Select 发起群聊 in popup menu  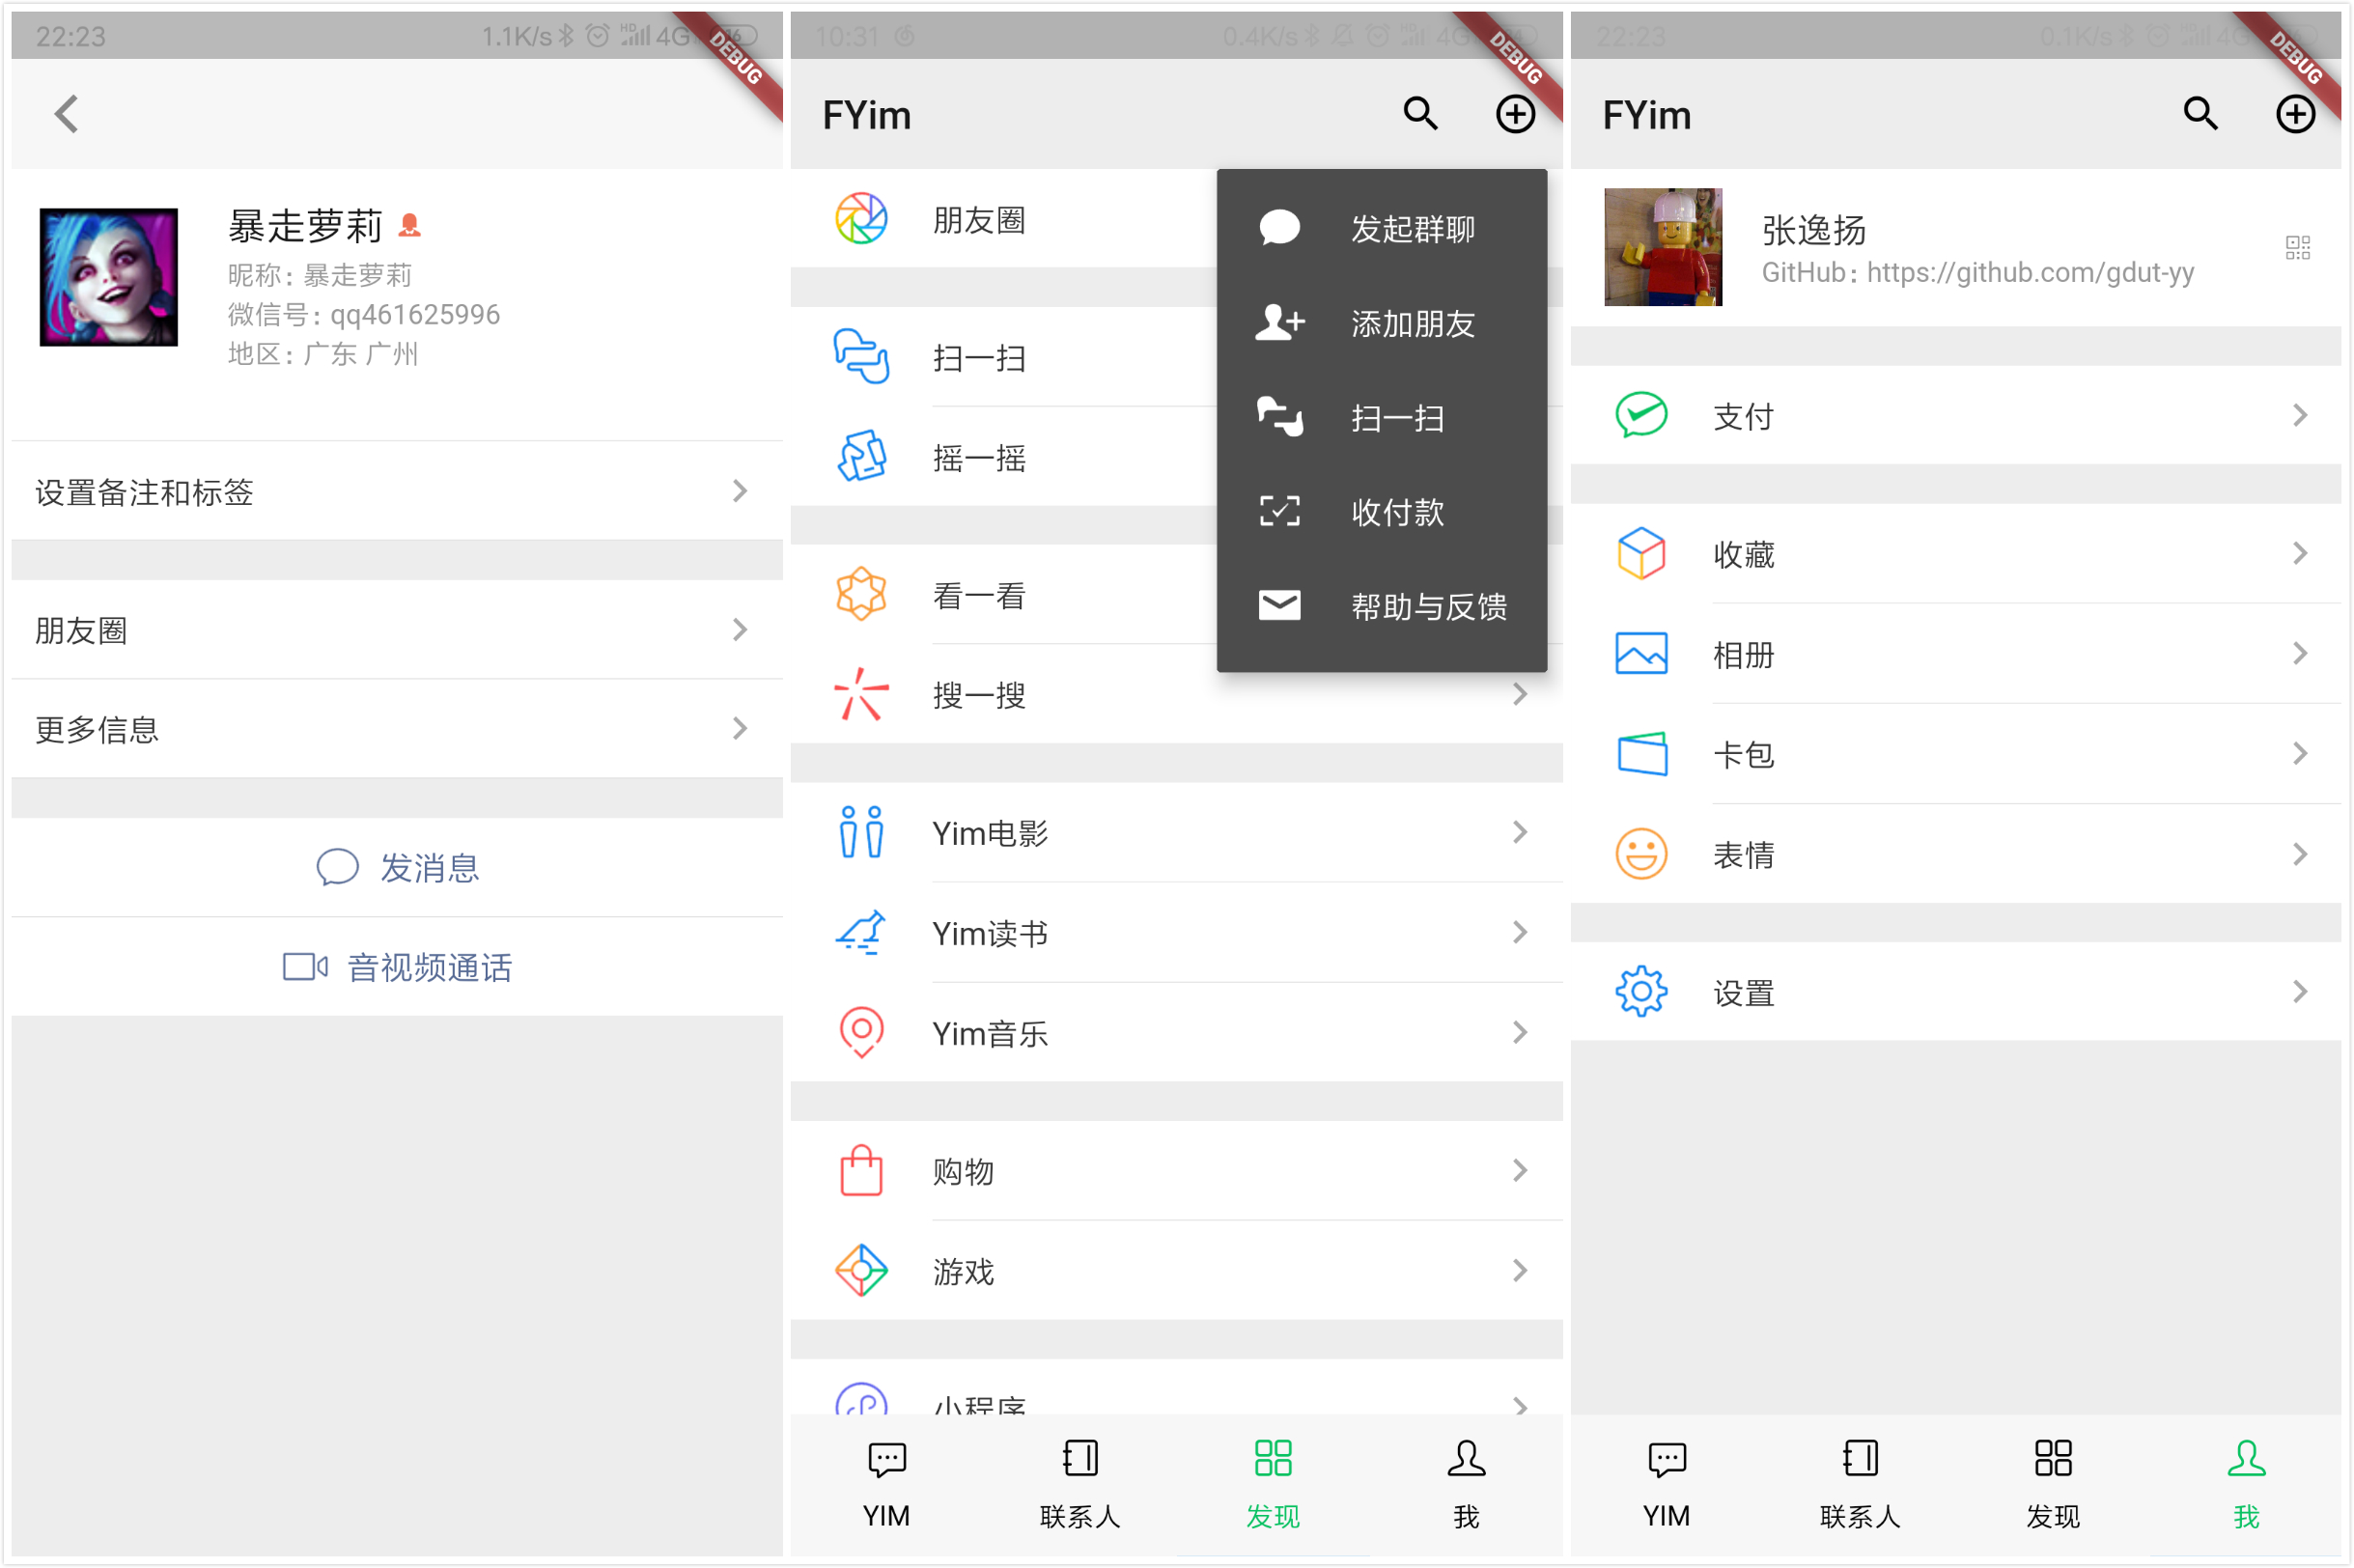(x=1411, y=229)
